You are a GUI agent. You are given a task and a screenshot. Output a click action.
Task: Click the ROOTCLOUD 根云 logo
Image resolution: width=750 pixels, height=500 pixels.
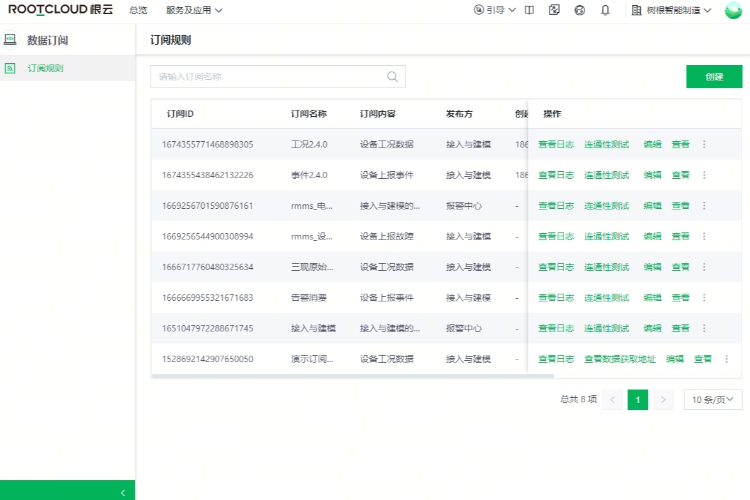pyautogui.click(x=59, y=10)
